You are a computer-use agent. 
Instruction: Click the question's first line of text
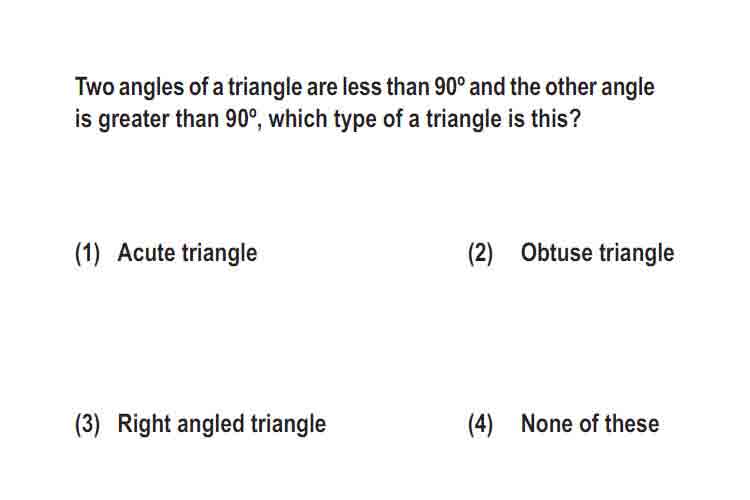[364, 88]
